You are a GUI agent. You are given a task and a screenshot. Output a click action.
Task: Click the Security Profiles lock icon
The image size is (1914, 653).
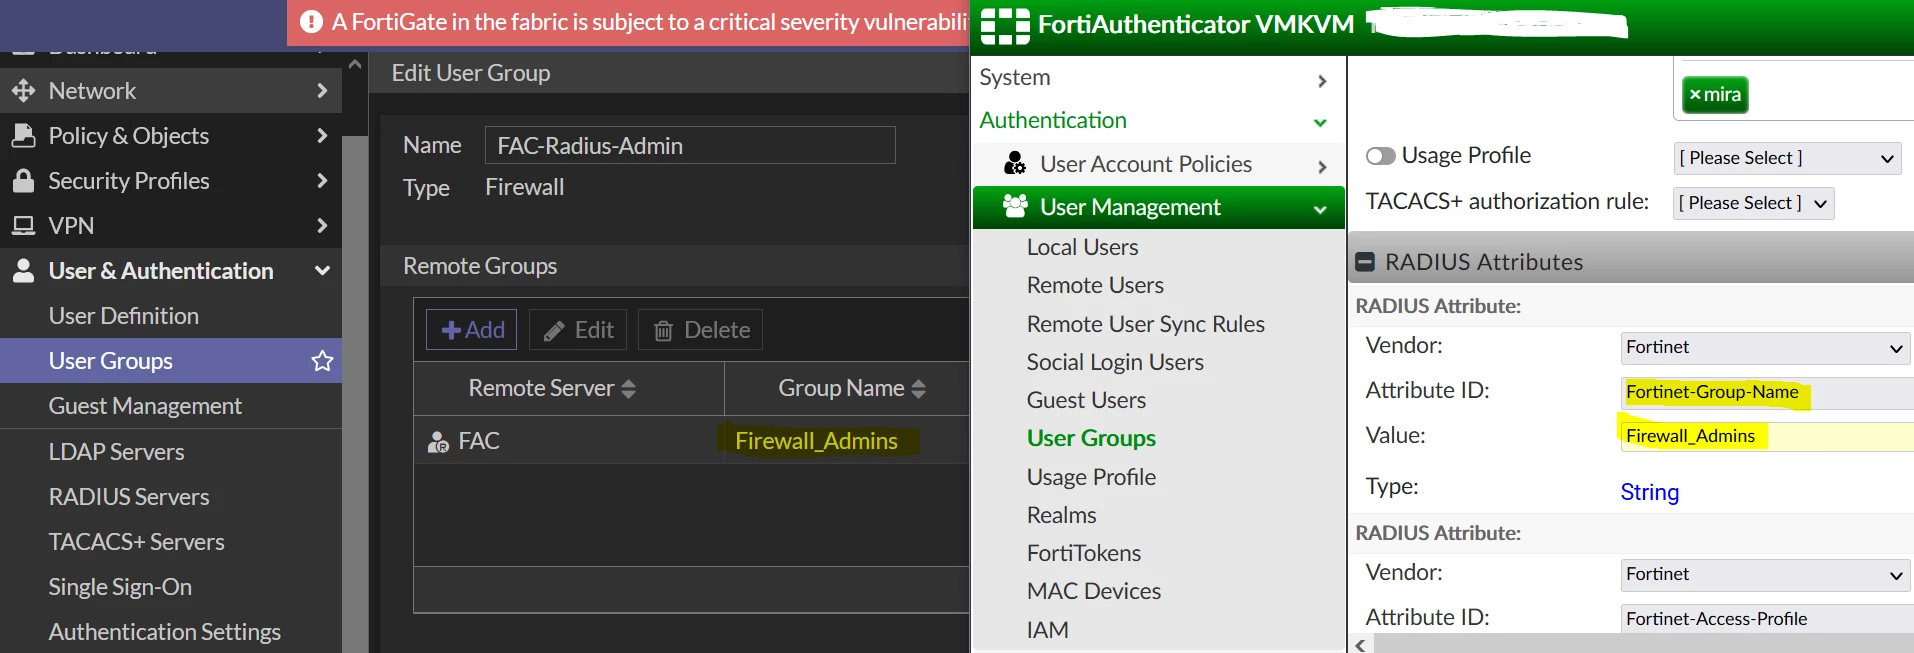pos(23,181)
